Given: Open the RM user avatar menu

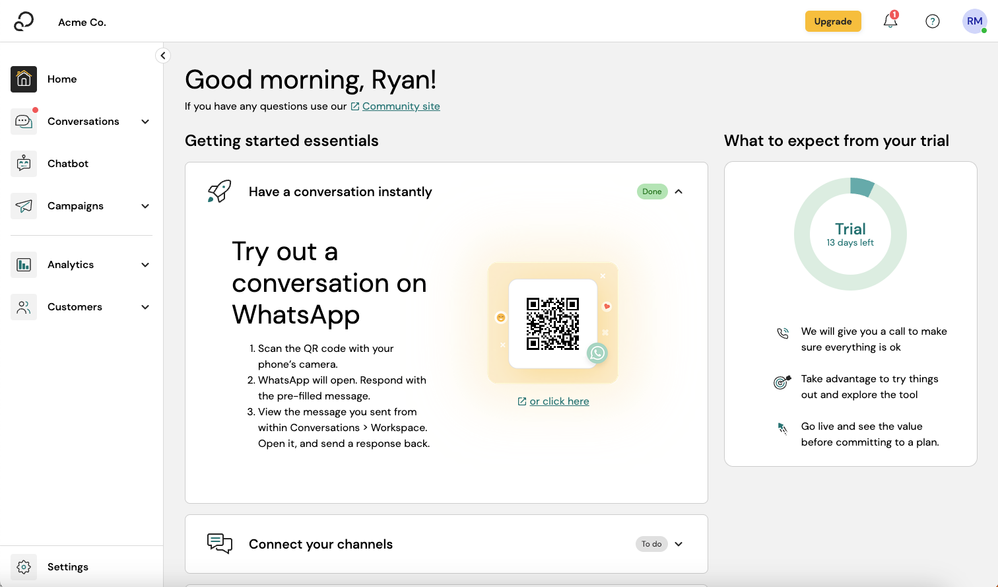Looking at the screenshot, I should coord(974,21).
